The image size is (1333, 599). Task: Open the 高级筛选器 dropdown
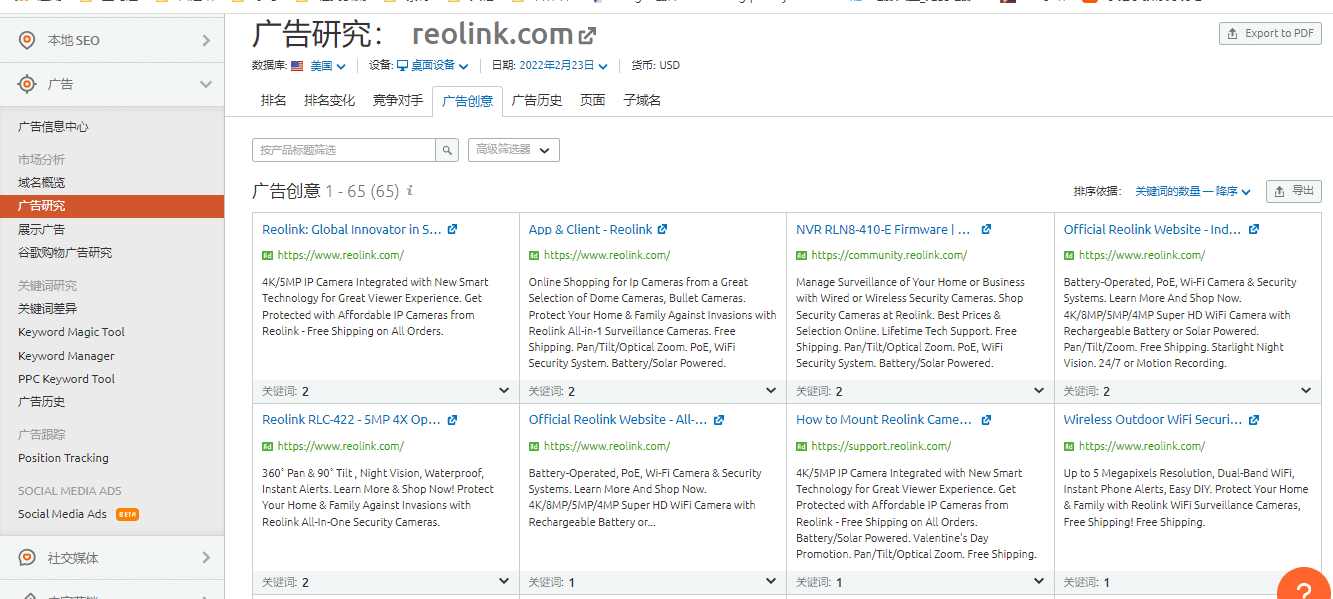514,150
